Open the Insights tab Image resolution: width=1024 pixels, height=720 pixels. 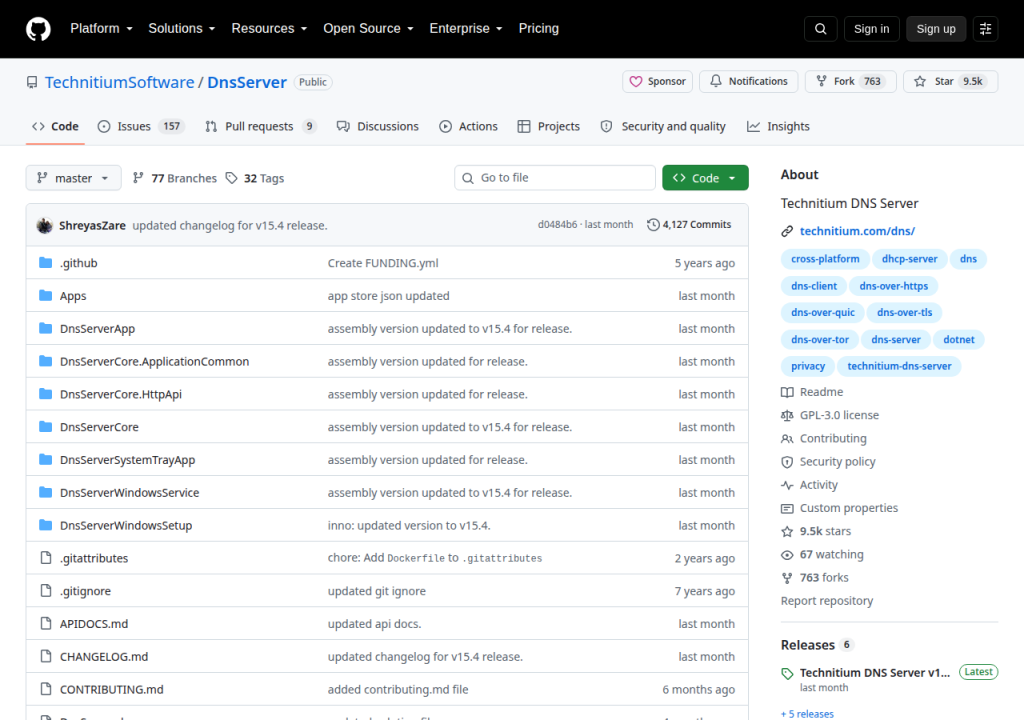[x=778, y=126]
